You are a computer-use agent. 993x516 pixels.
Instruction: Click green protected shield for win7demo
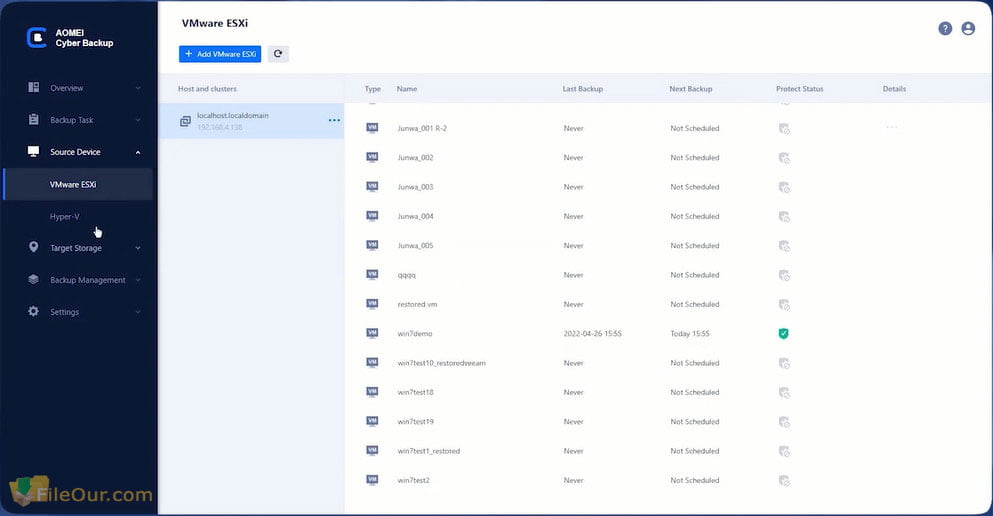click(x=783, y=334)
